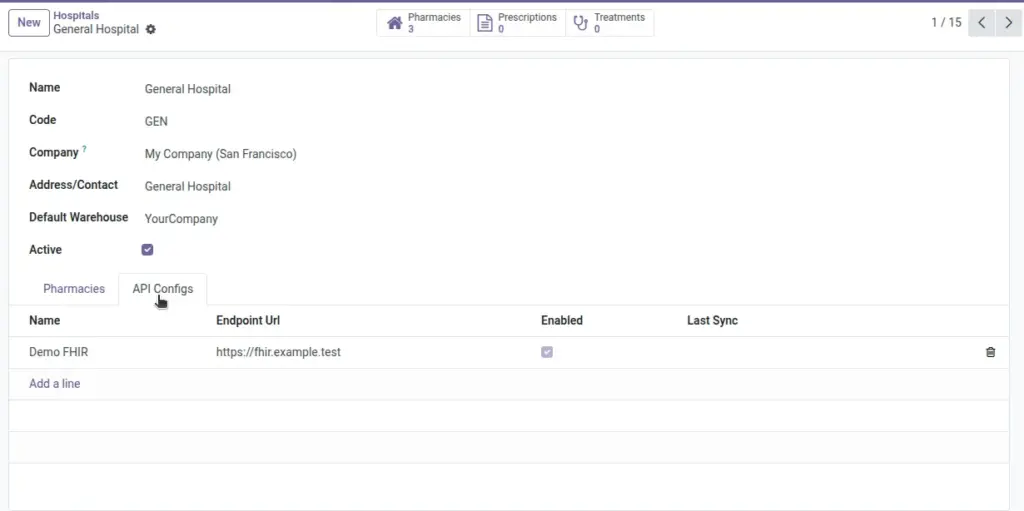Click the 1 / 15 pager counter
1024x511 pixels.
click(x=946, y=23)
